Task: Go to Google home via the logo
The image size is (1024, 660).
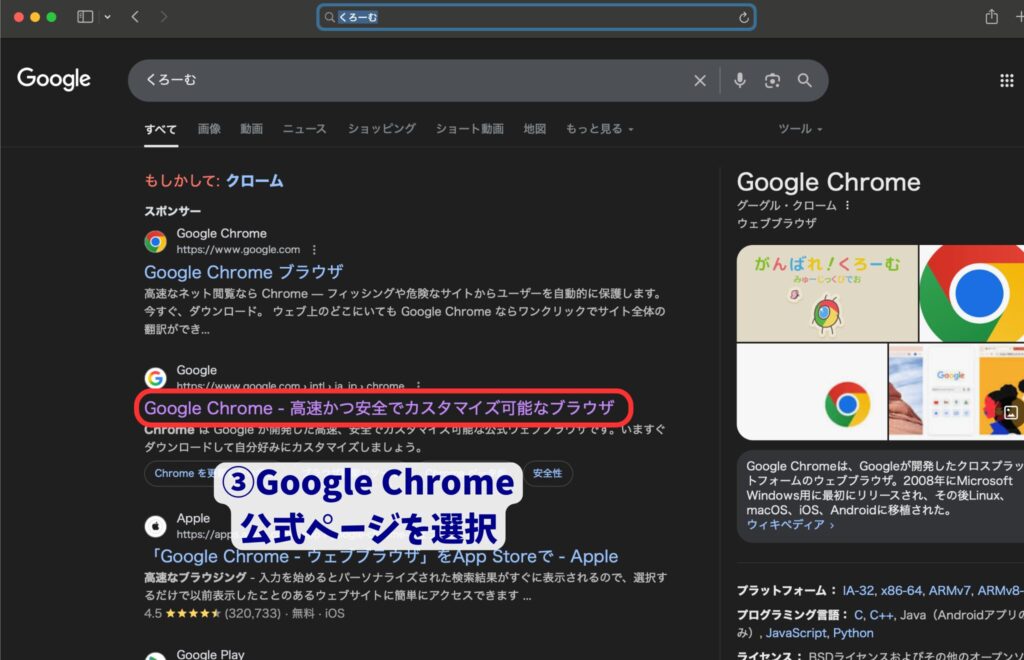Action: (54, 79)
